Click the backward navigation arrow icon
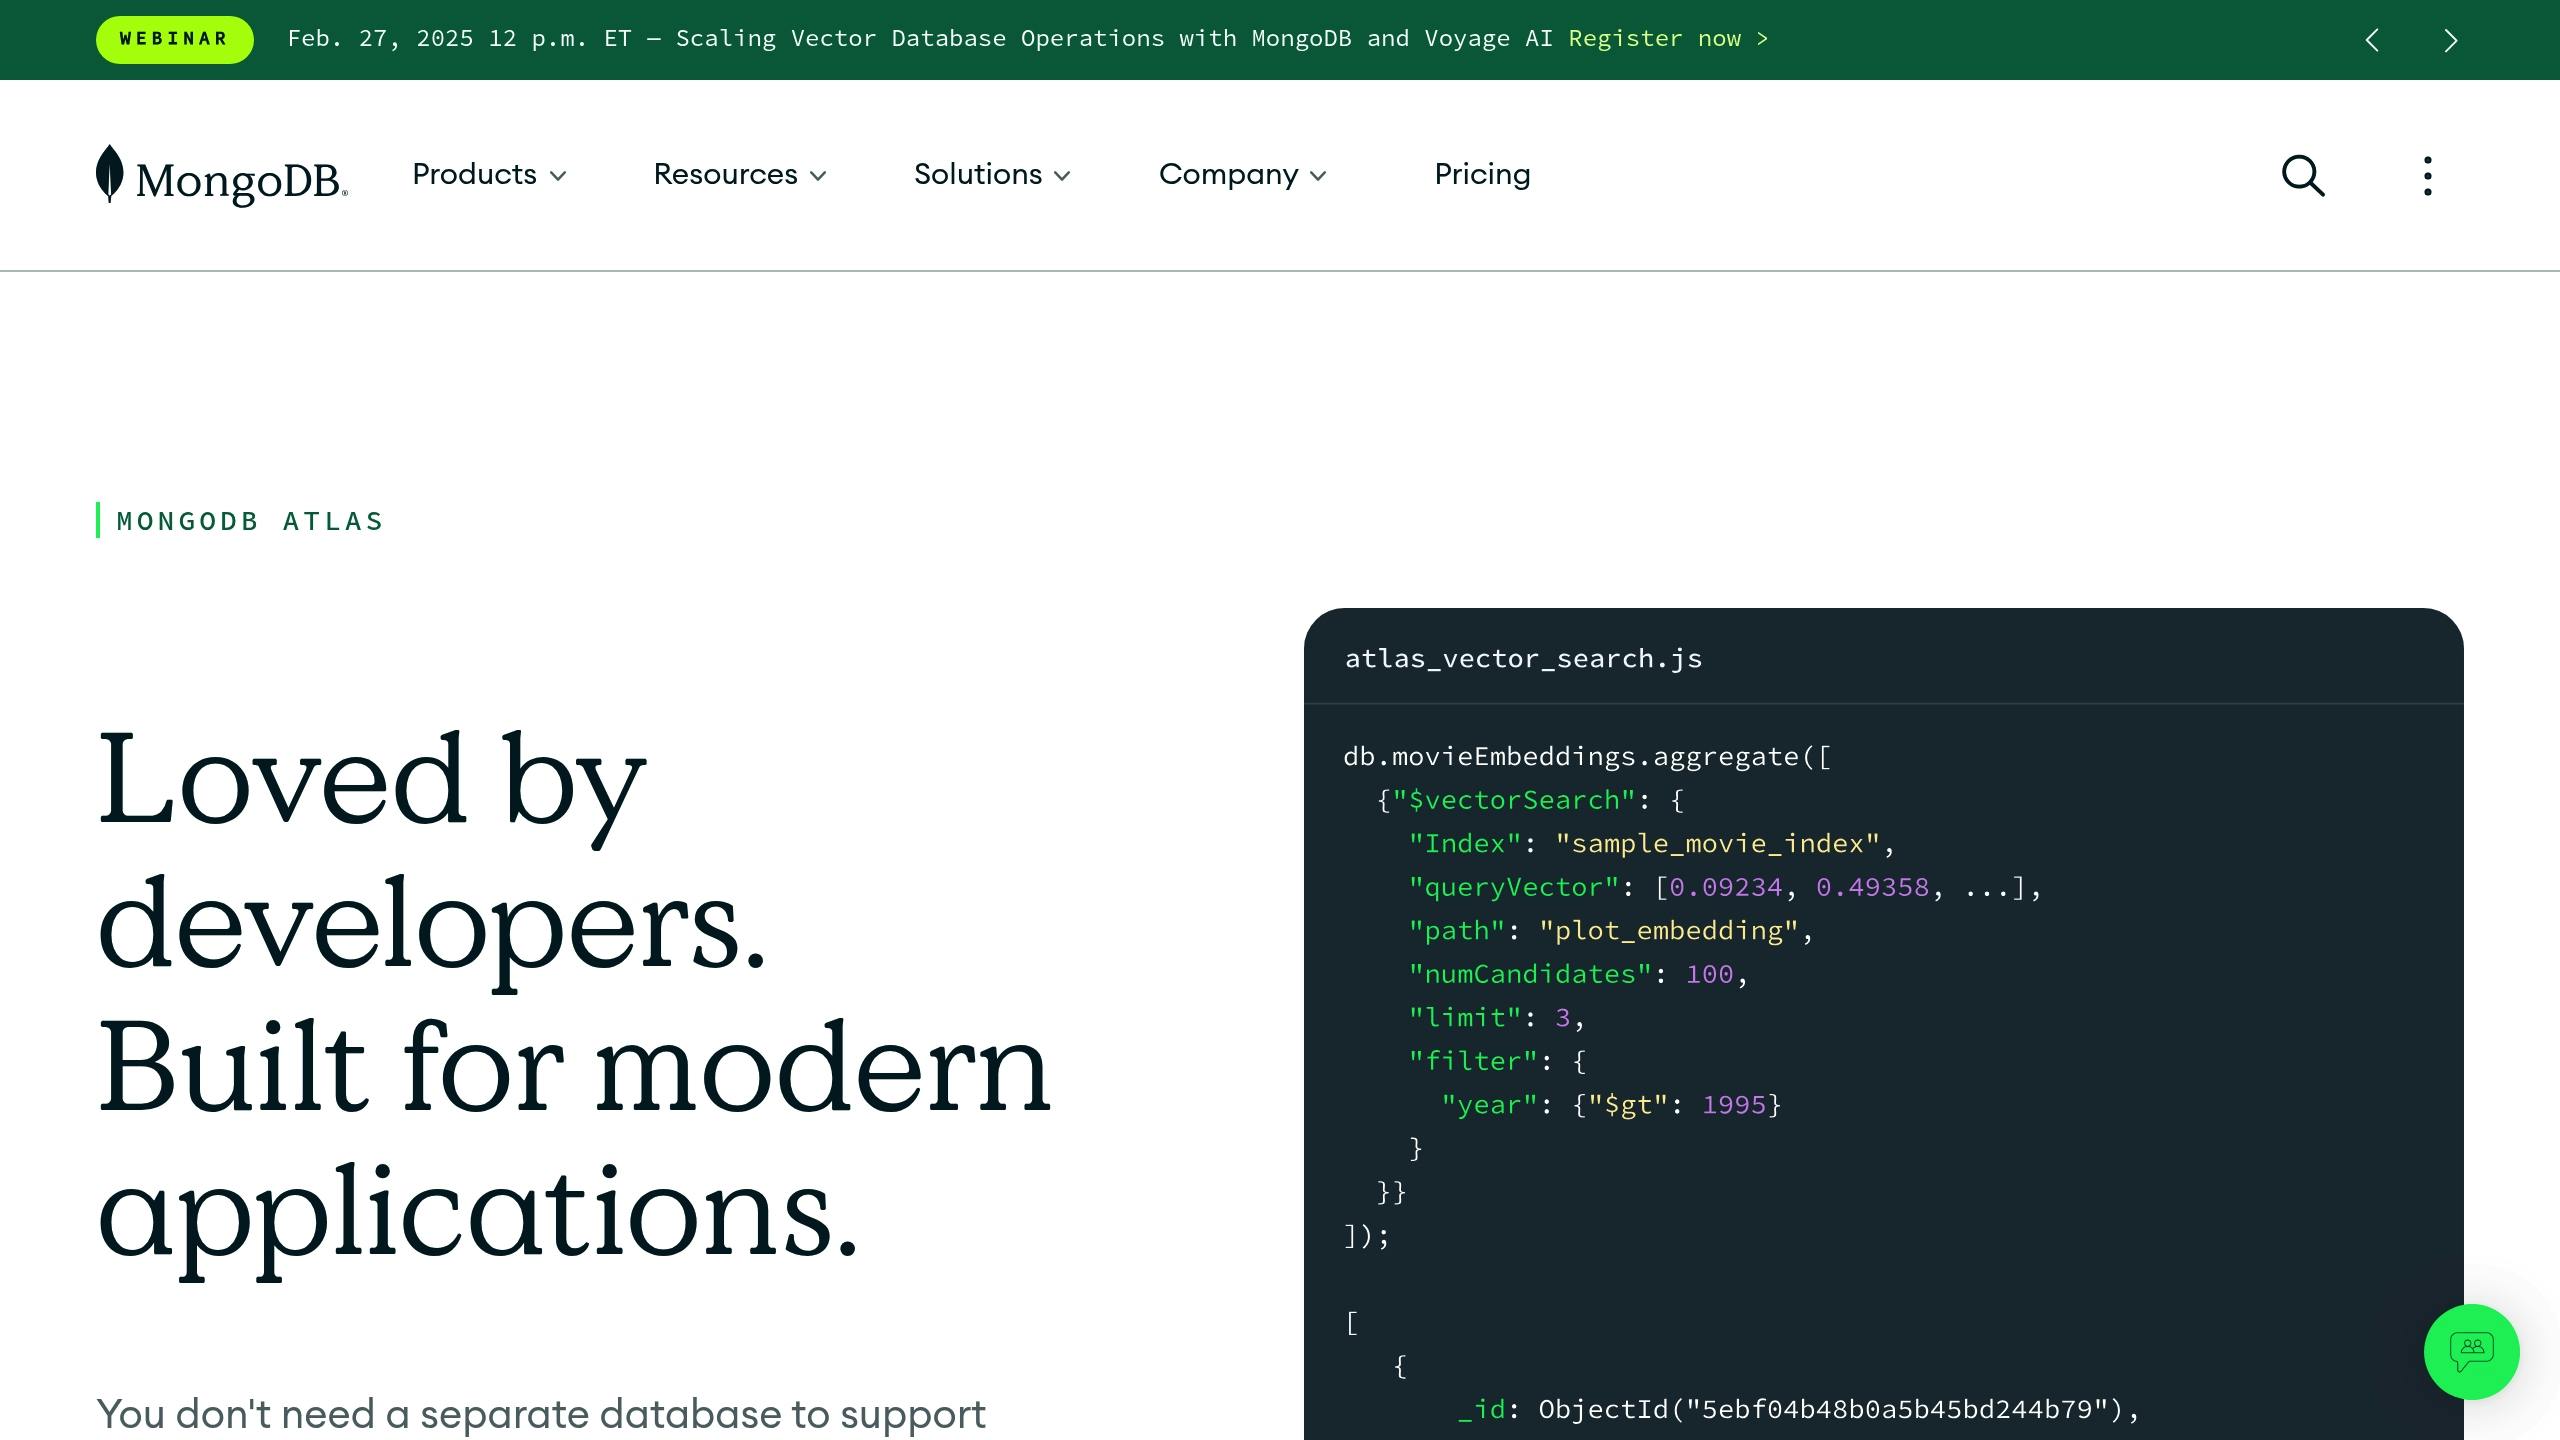2560x1440 pixels. [x=2372, y=39]
